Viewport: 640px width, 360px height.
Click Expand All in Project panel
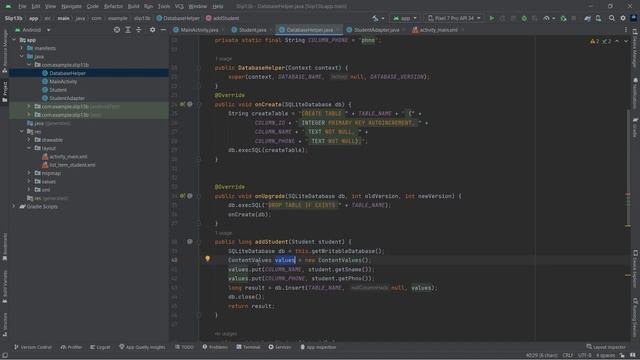(128, 30)
